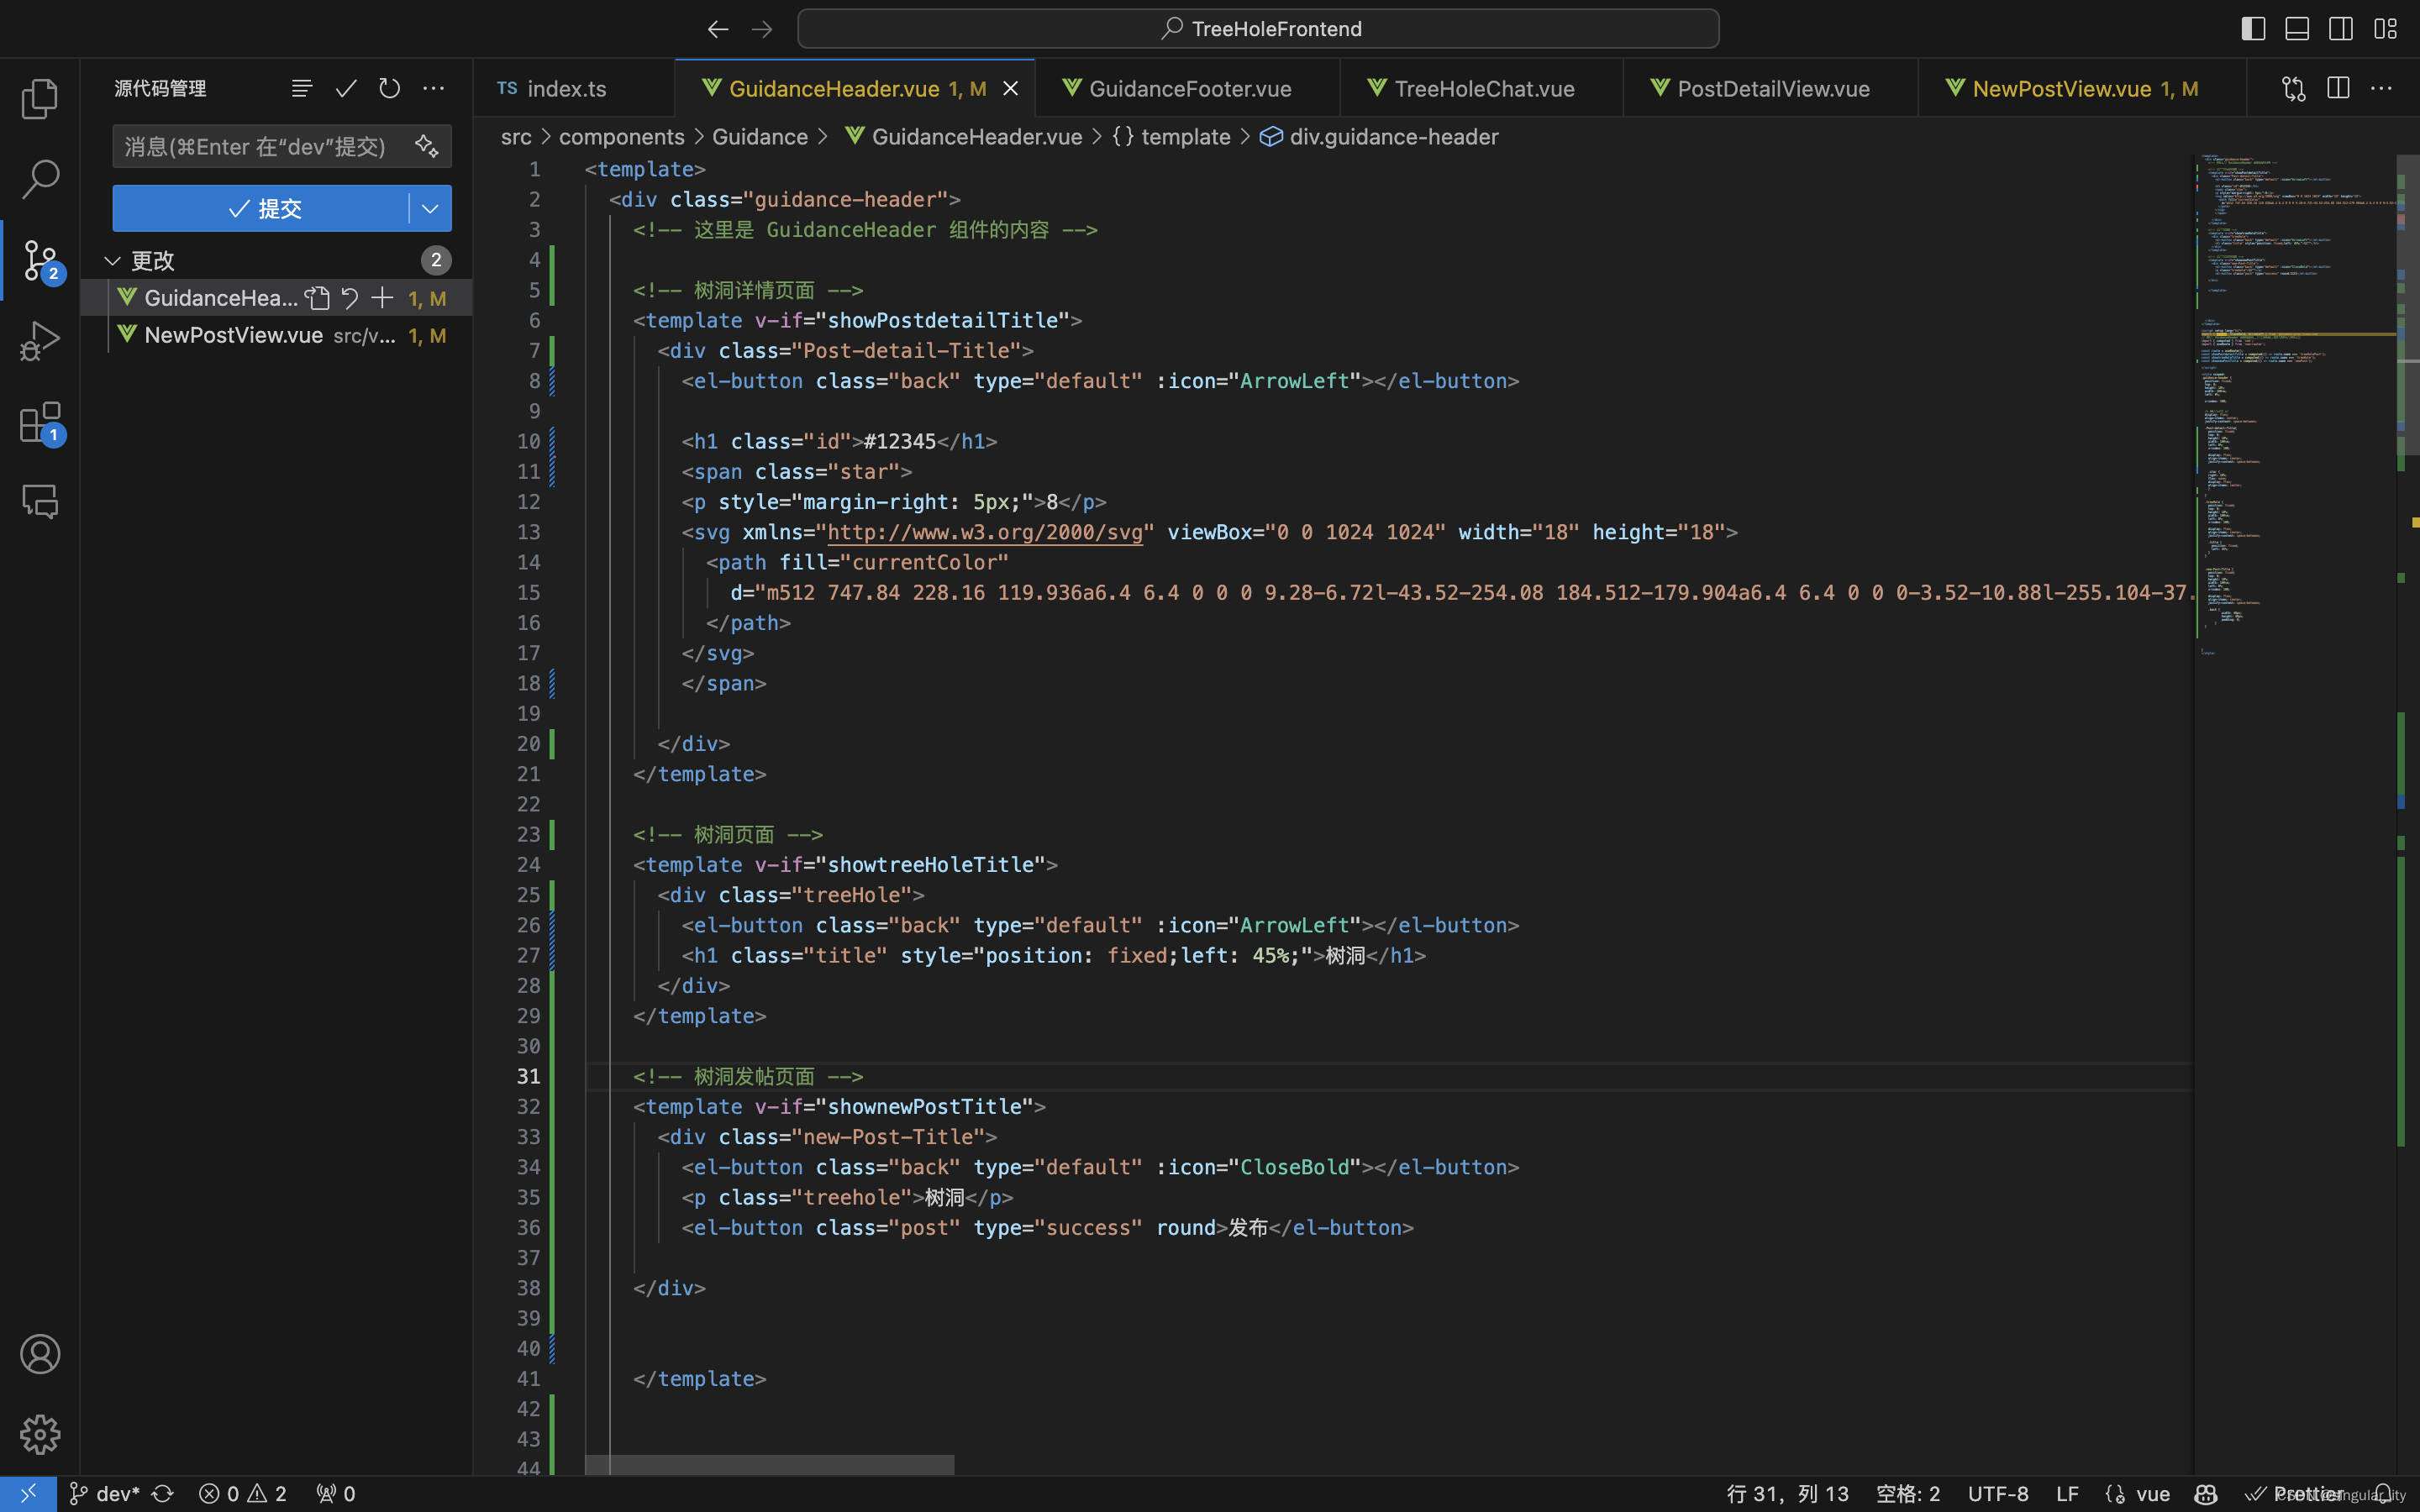Go back with the left navigation arrow
Image resolution: width=2420 pixels, height=1512 pixels.
pyautogui.click(x=717, y=29)
